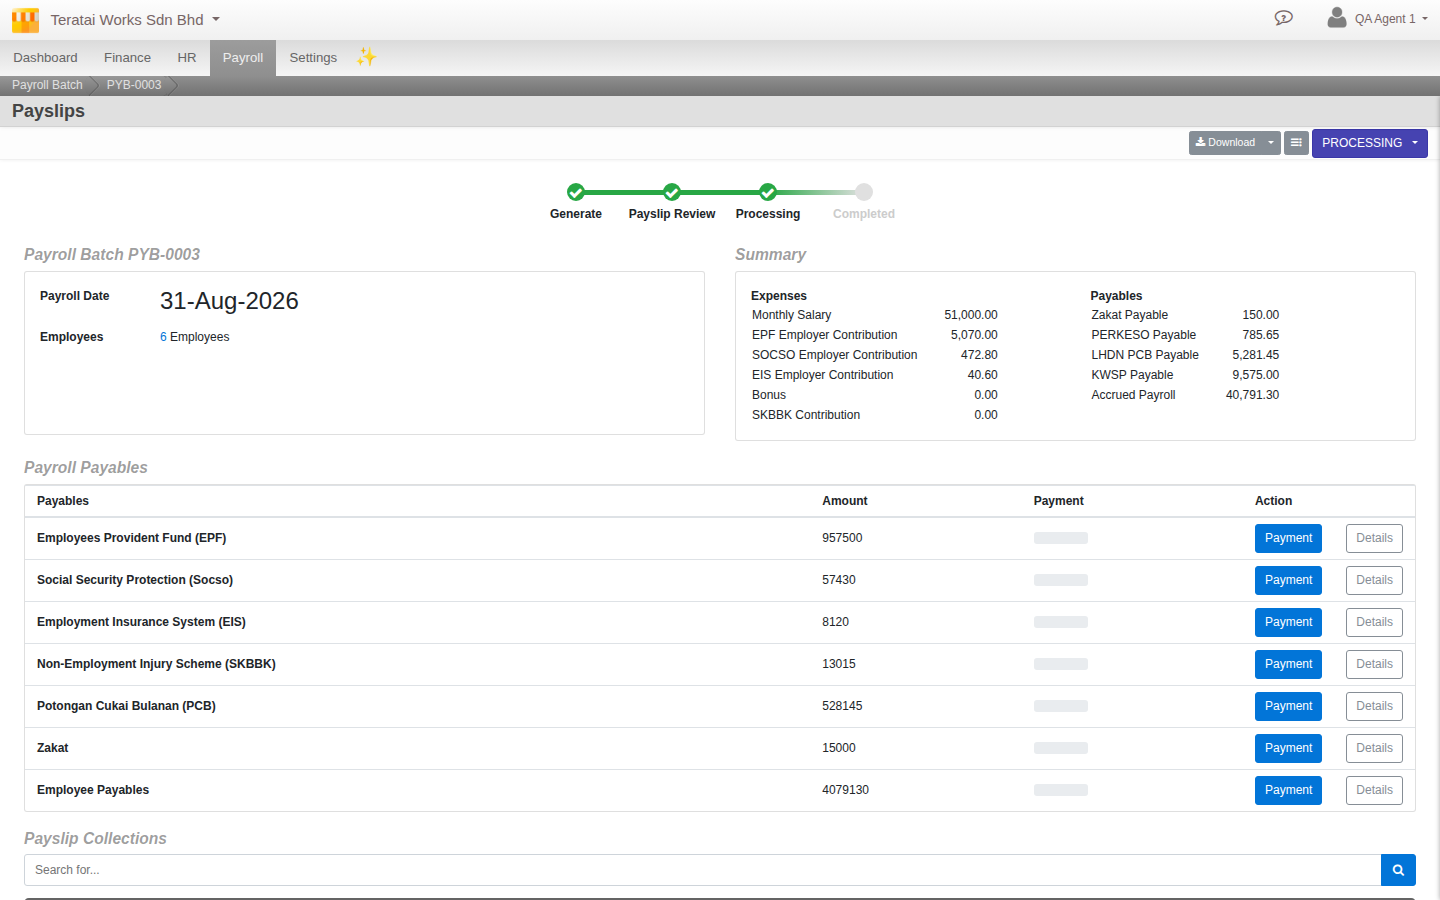1440x900 pixels.
Task: Click the KWSP Payable value 9,575.00
Action: (1255, 375)
